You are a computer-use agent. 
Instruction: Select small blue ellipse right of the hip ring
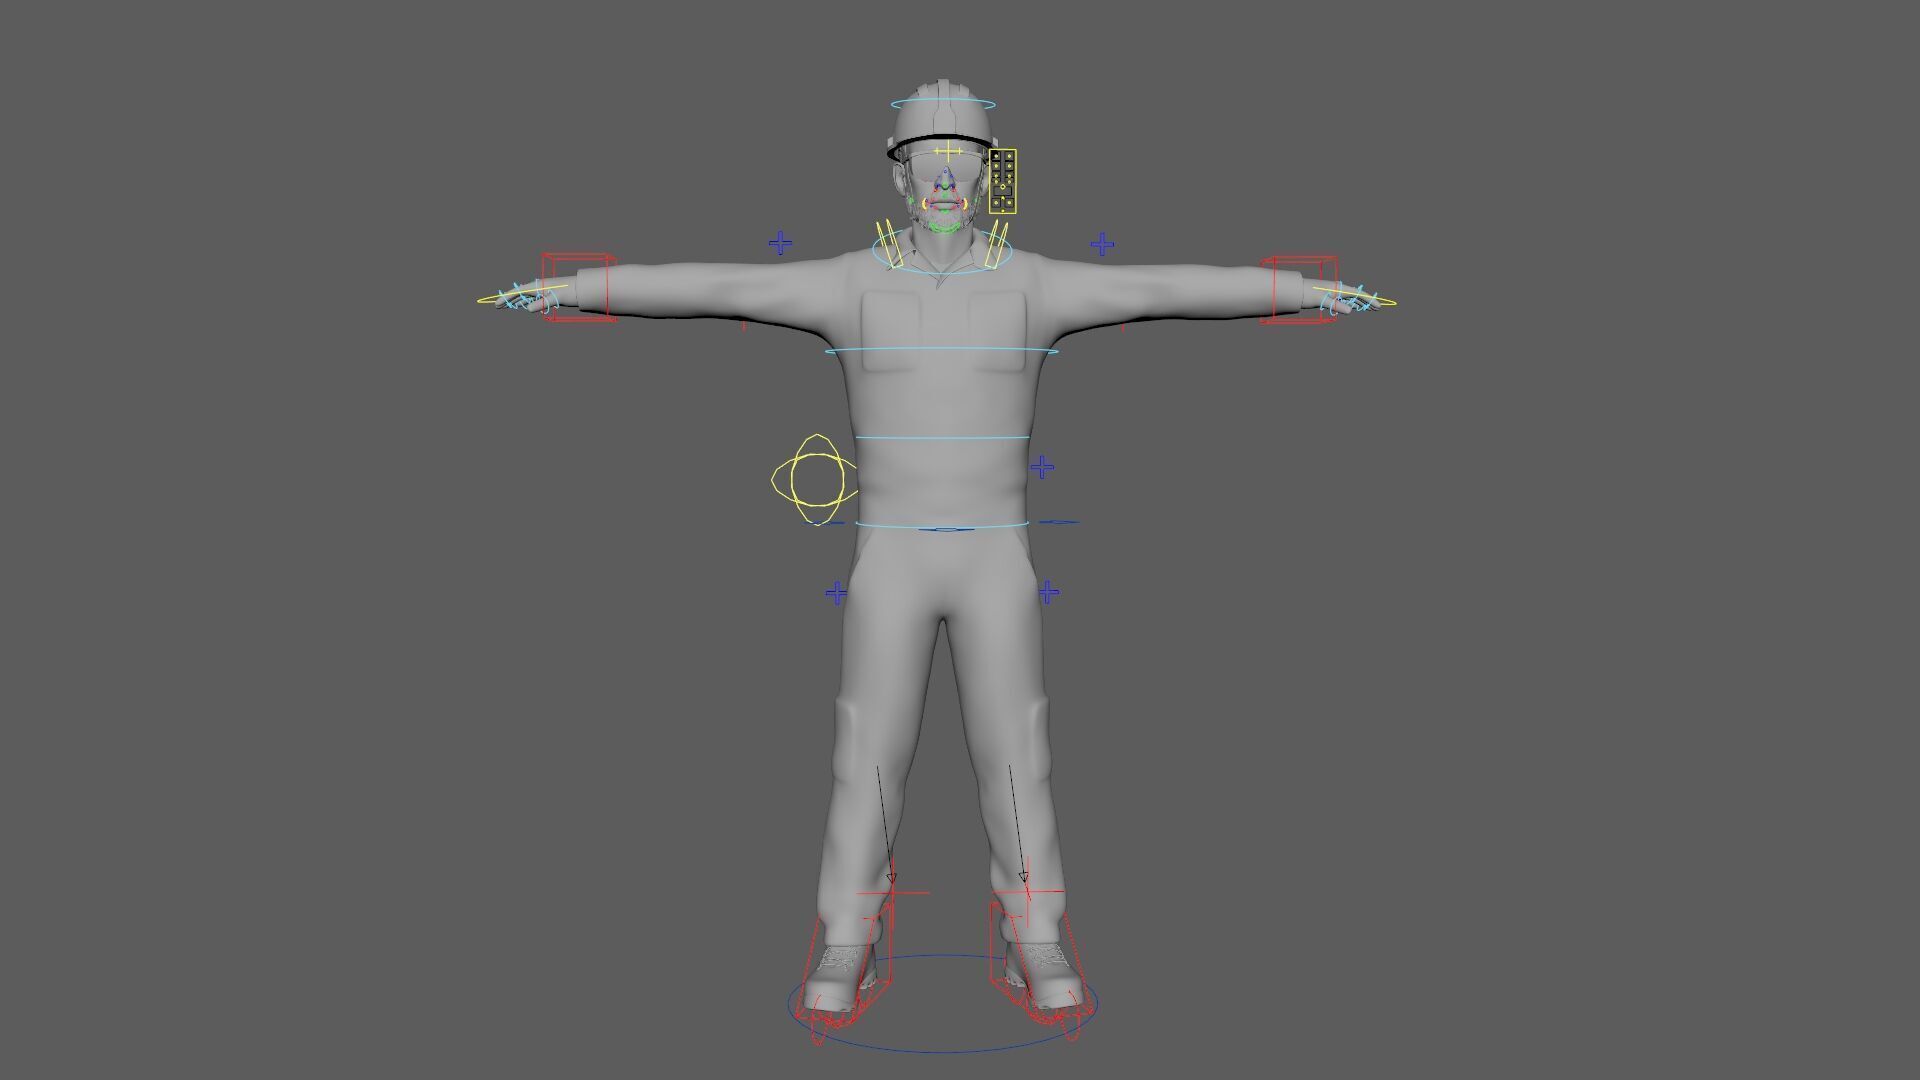click(x=1058, y=522)
